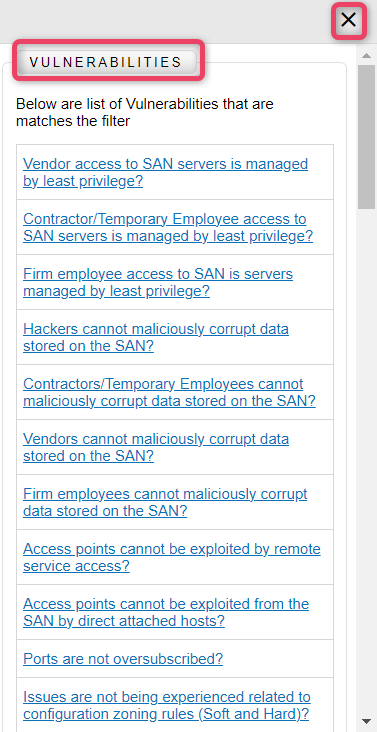Open 'Firm employees cannot maliciously corrupt data' link
377x732 pixels.
pyautogui.click(x=165, y=503)
